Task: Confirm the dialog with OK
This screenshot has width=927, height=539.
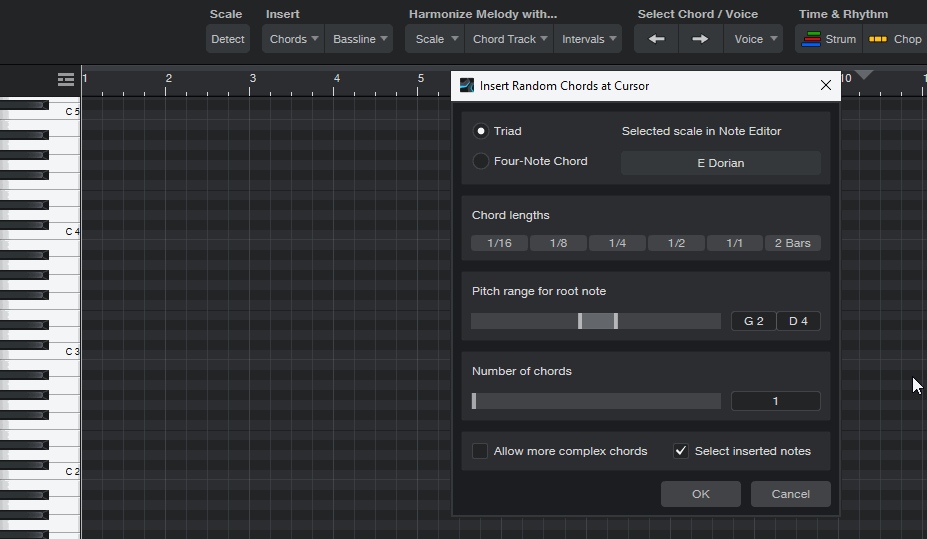Action: coord(701,494)
